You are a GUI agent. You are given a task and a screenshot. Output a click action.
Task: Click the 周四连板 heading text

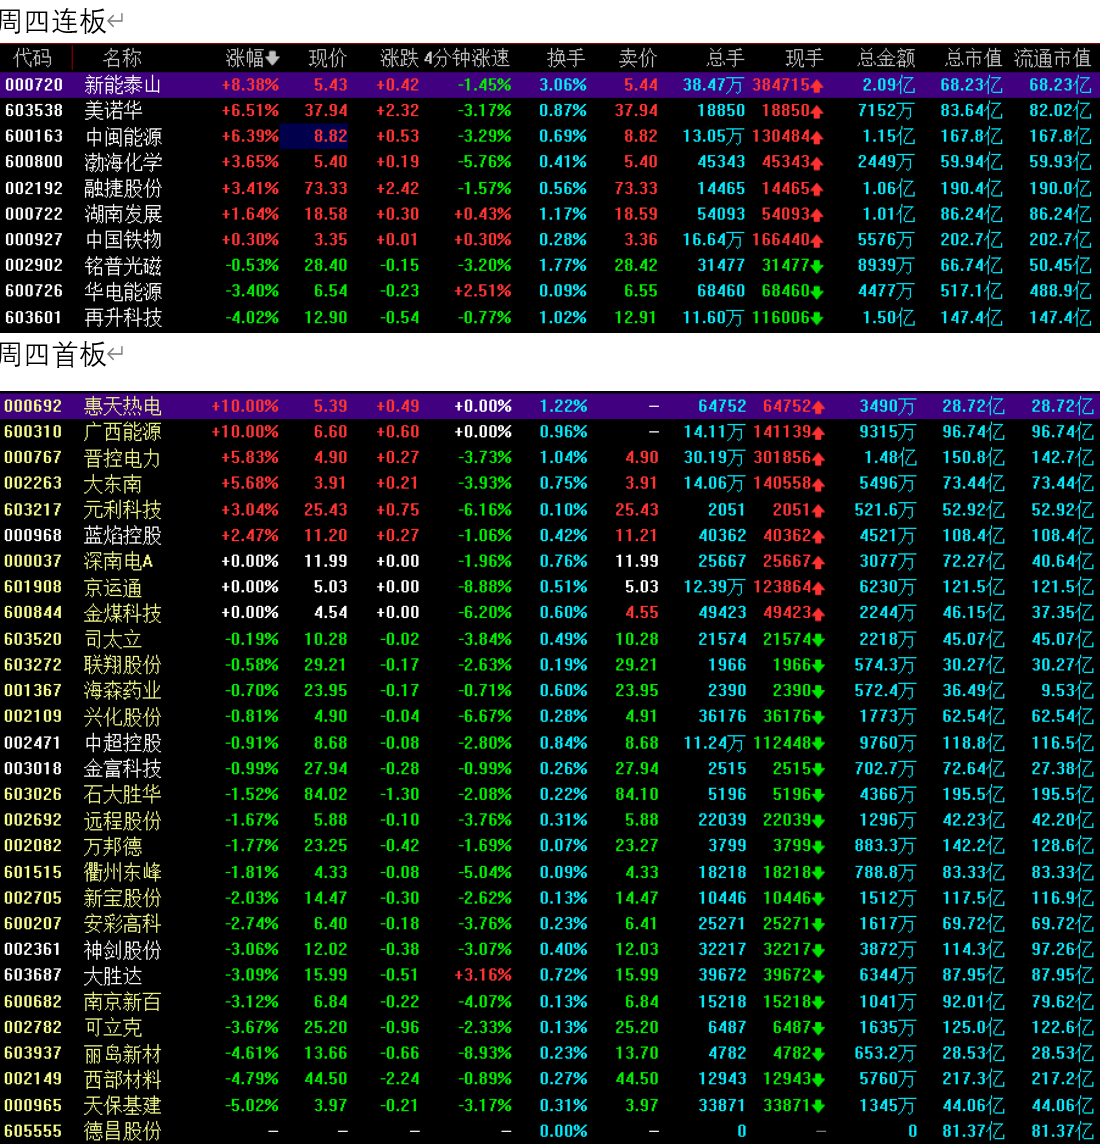[53, 21]
